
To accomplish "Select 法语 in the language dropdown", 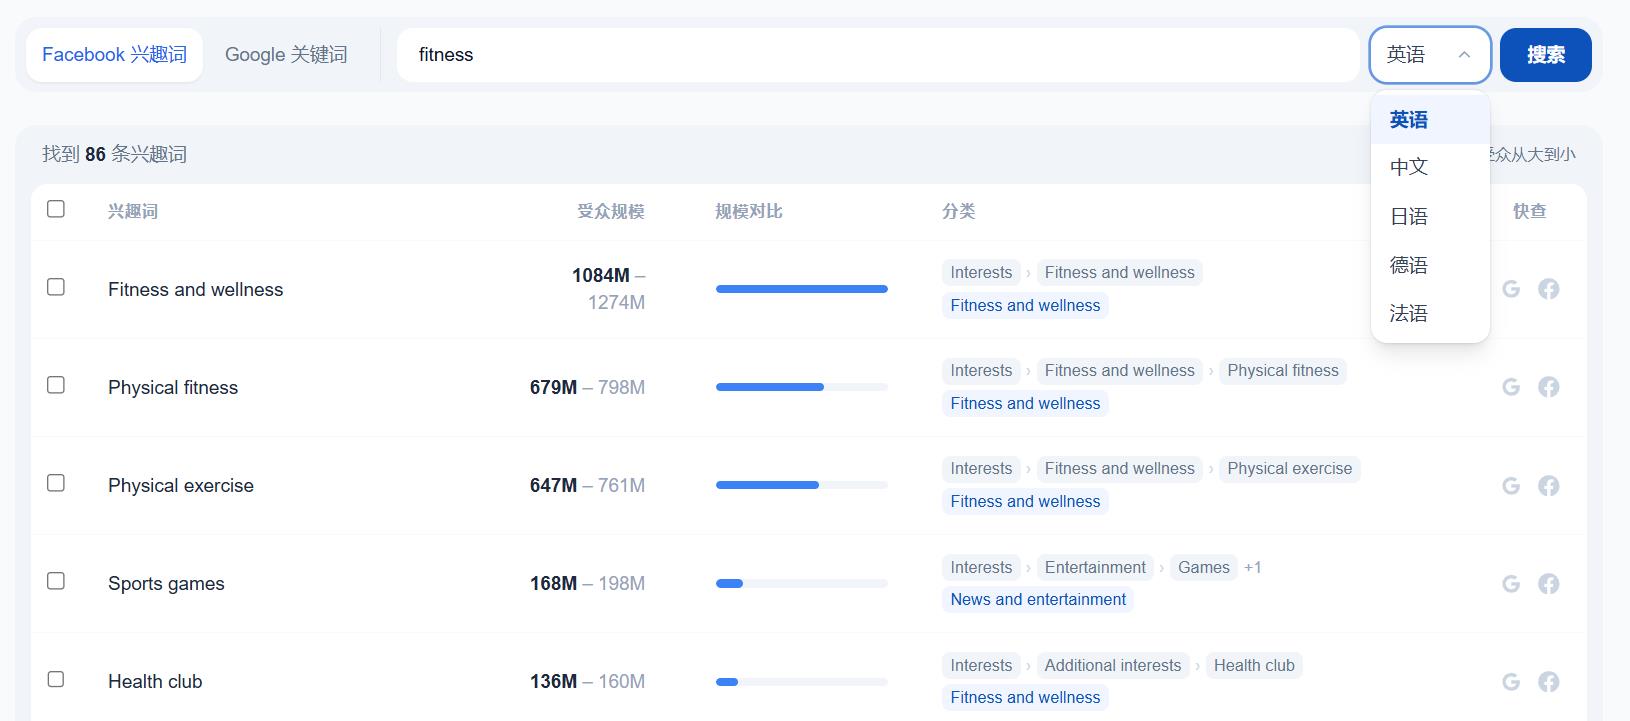I will coord(1430,313).
